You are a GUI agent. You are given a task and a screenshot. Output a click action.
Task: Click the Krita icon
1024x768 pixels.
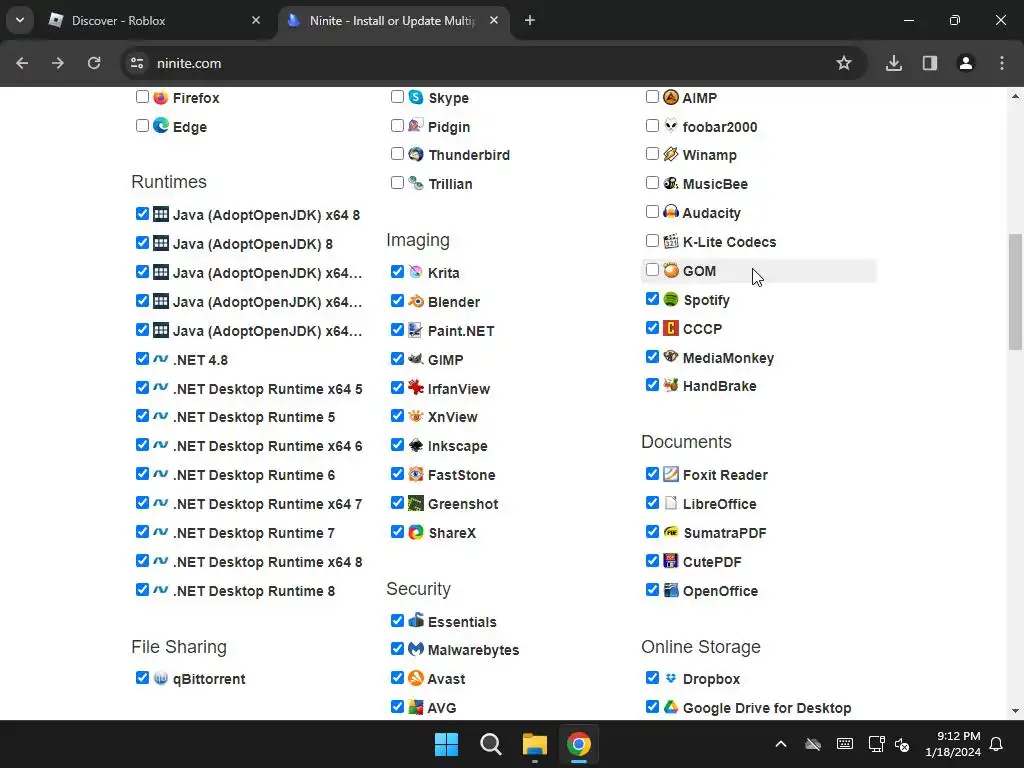pos(416,272)
